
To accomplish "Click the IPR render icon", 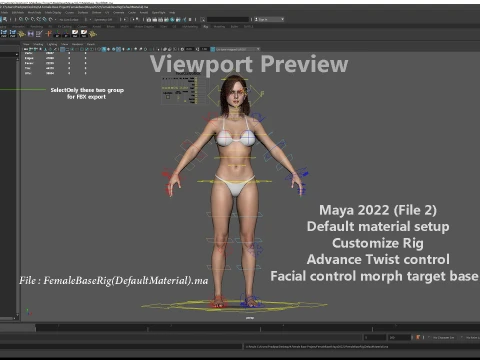I will [x=161, y=20].
